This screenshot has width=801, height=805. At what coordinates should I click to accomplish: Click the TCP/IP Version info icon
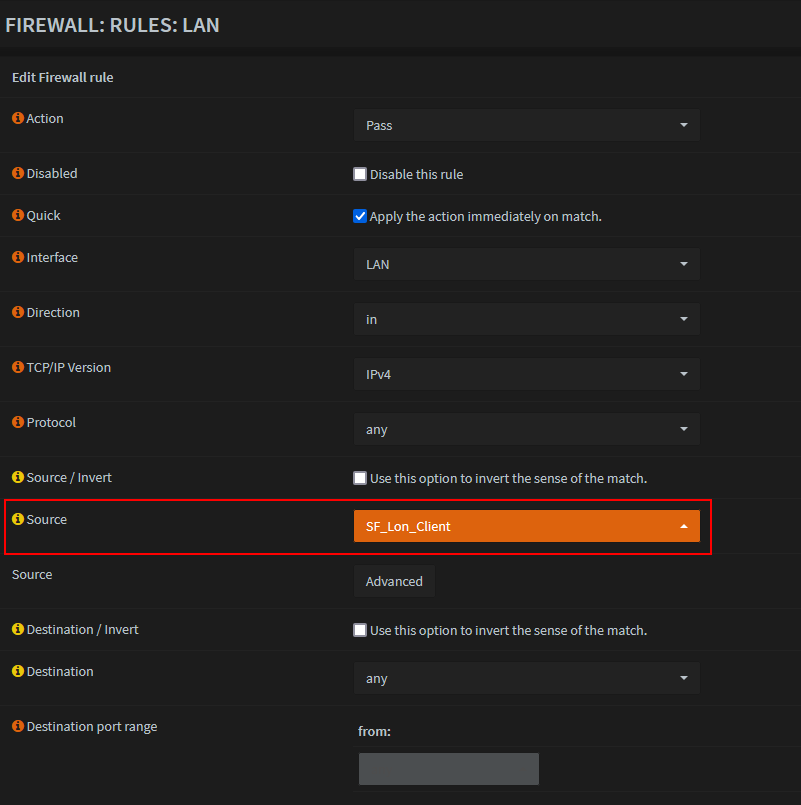(17, 368)
